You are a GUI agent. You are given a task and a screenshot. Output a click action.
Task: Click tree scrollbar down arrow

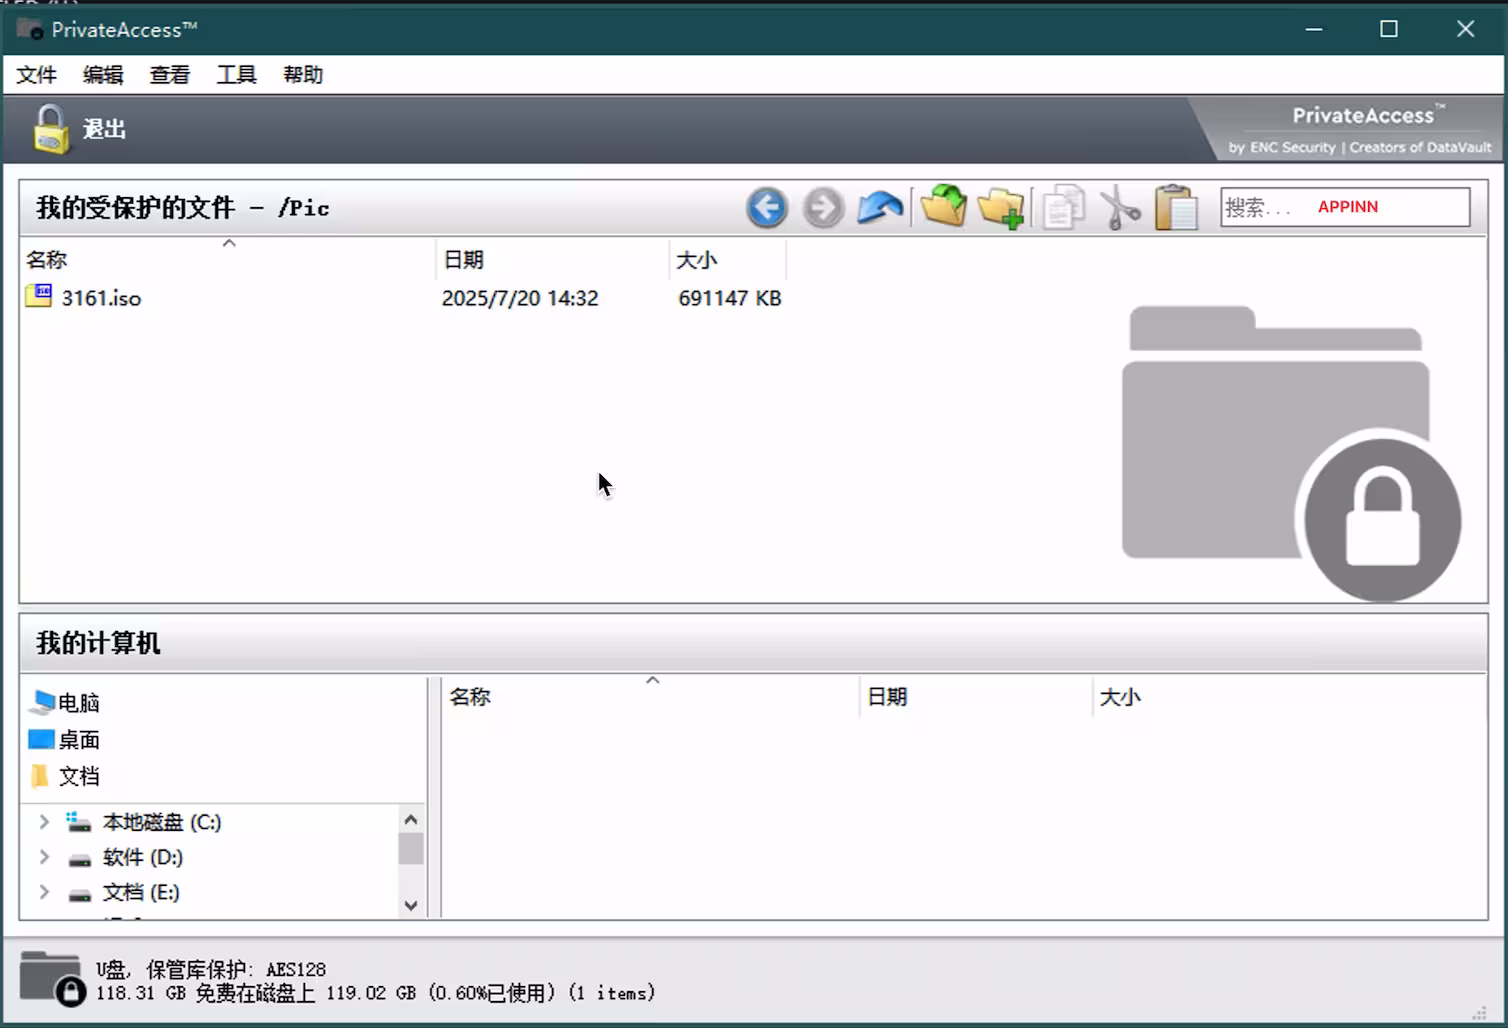point(411,905)
